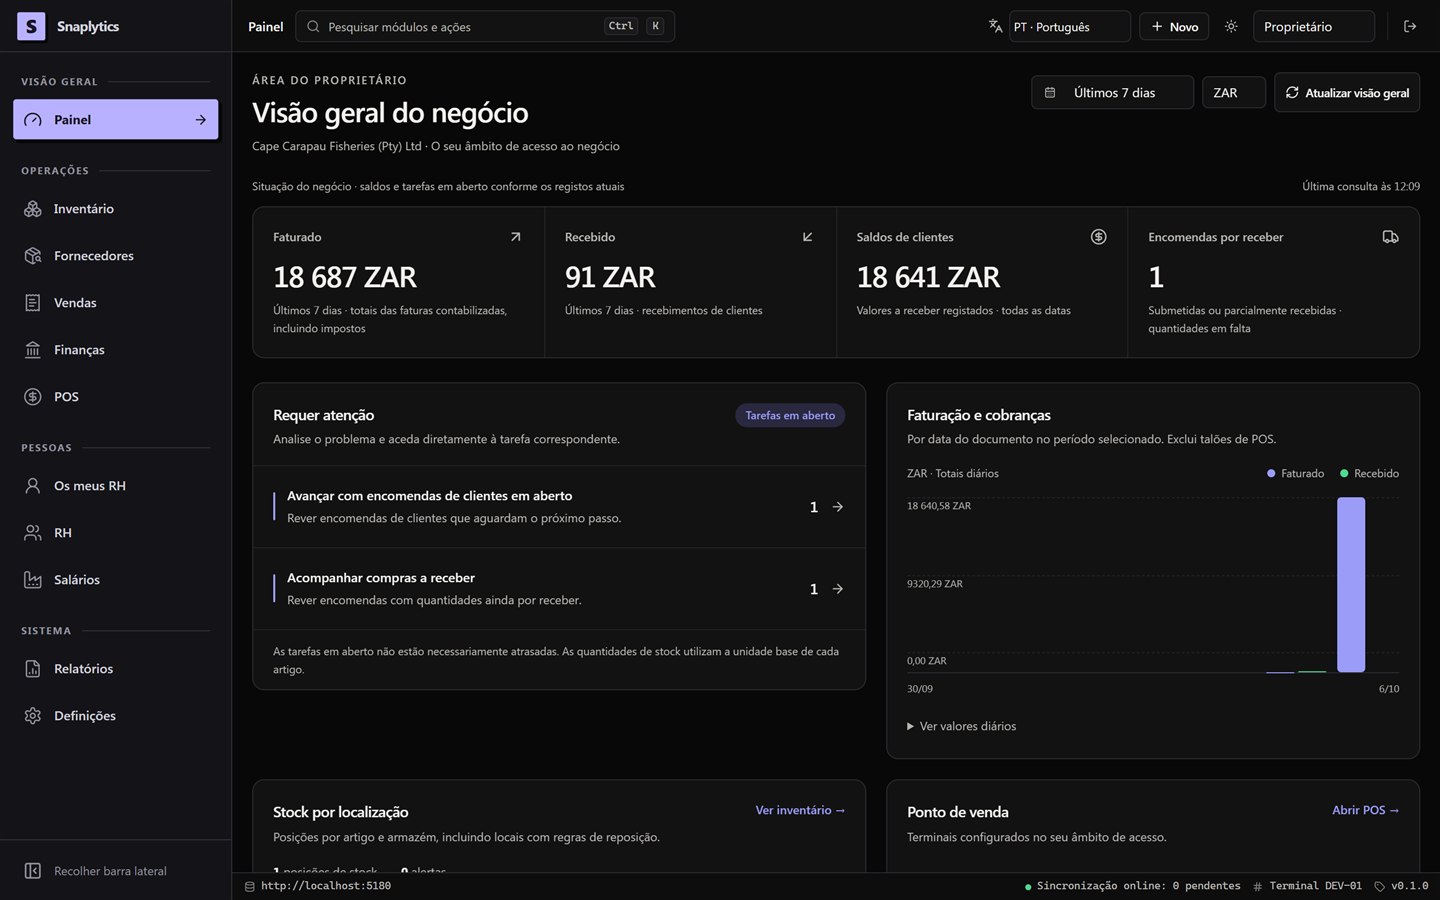Click the Os meus RH person icon
This screenshot has width=1440, height=900.
[x=33, y=486]
